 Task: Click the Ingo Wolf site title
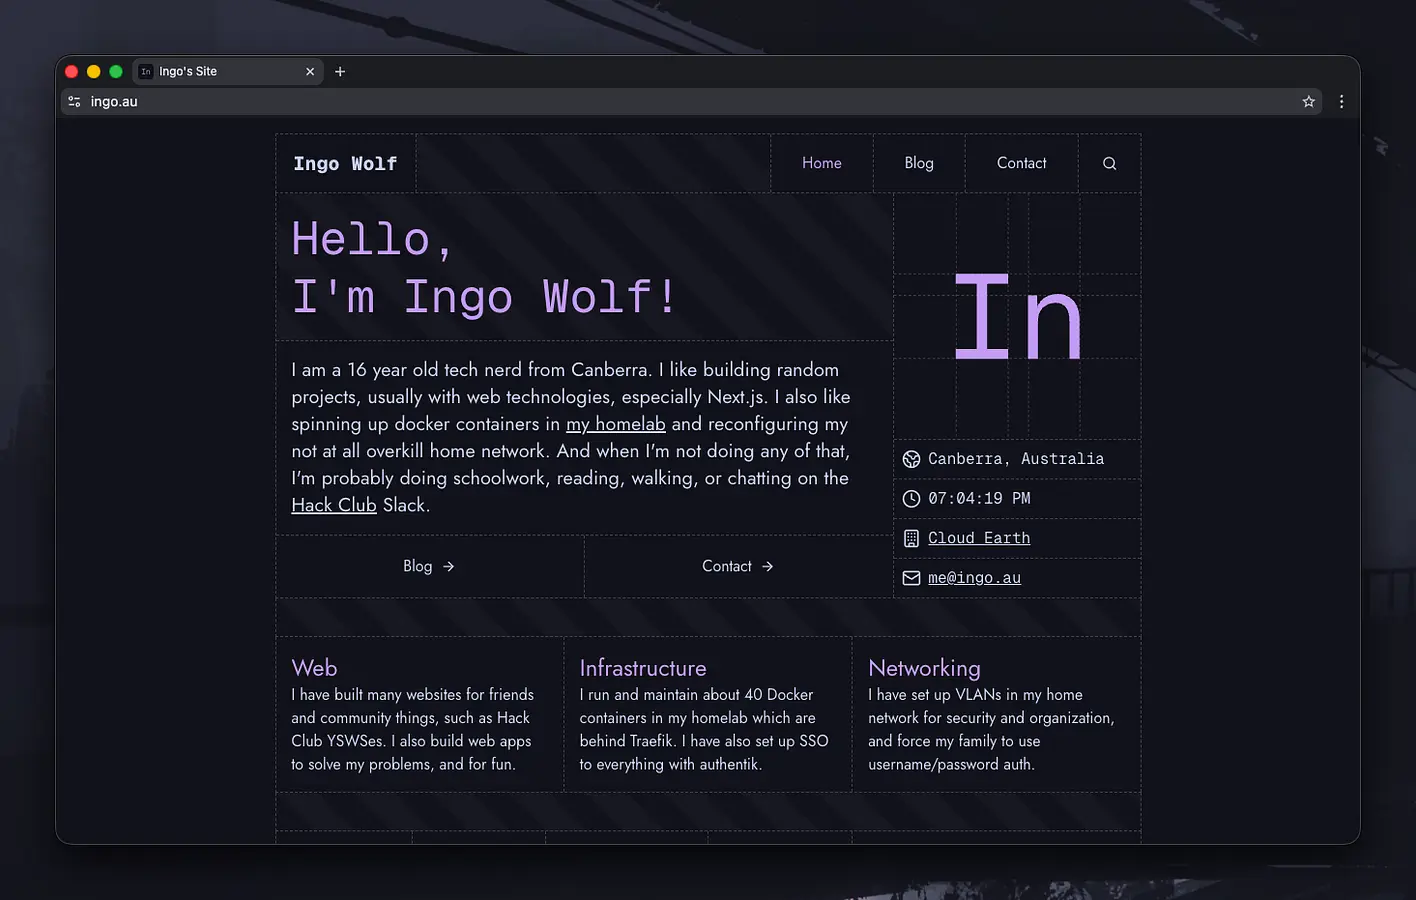coord(345,163)
